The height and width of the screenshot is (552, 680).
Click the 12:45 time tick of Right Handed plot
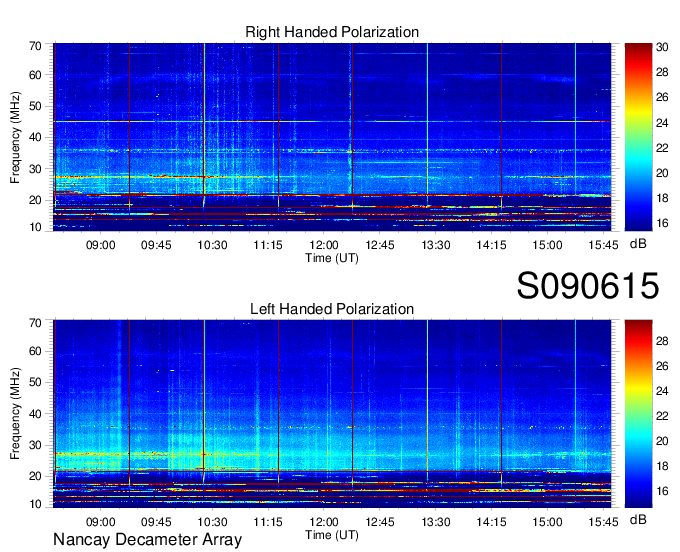pos(380,245)
